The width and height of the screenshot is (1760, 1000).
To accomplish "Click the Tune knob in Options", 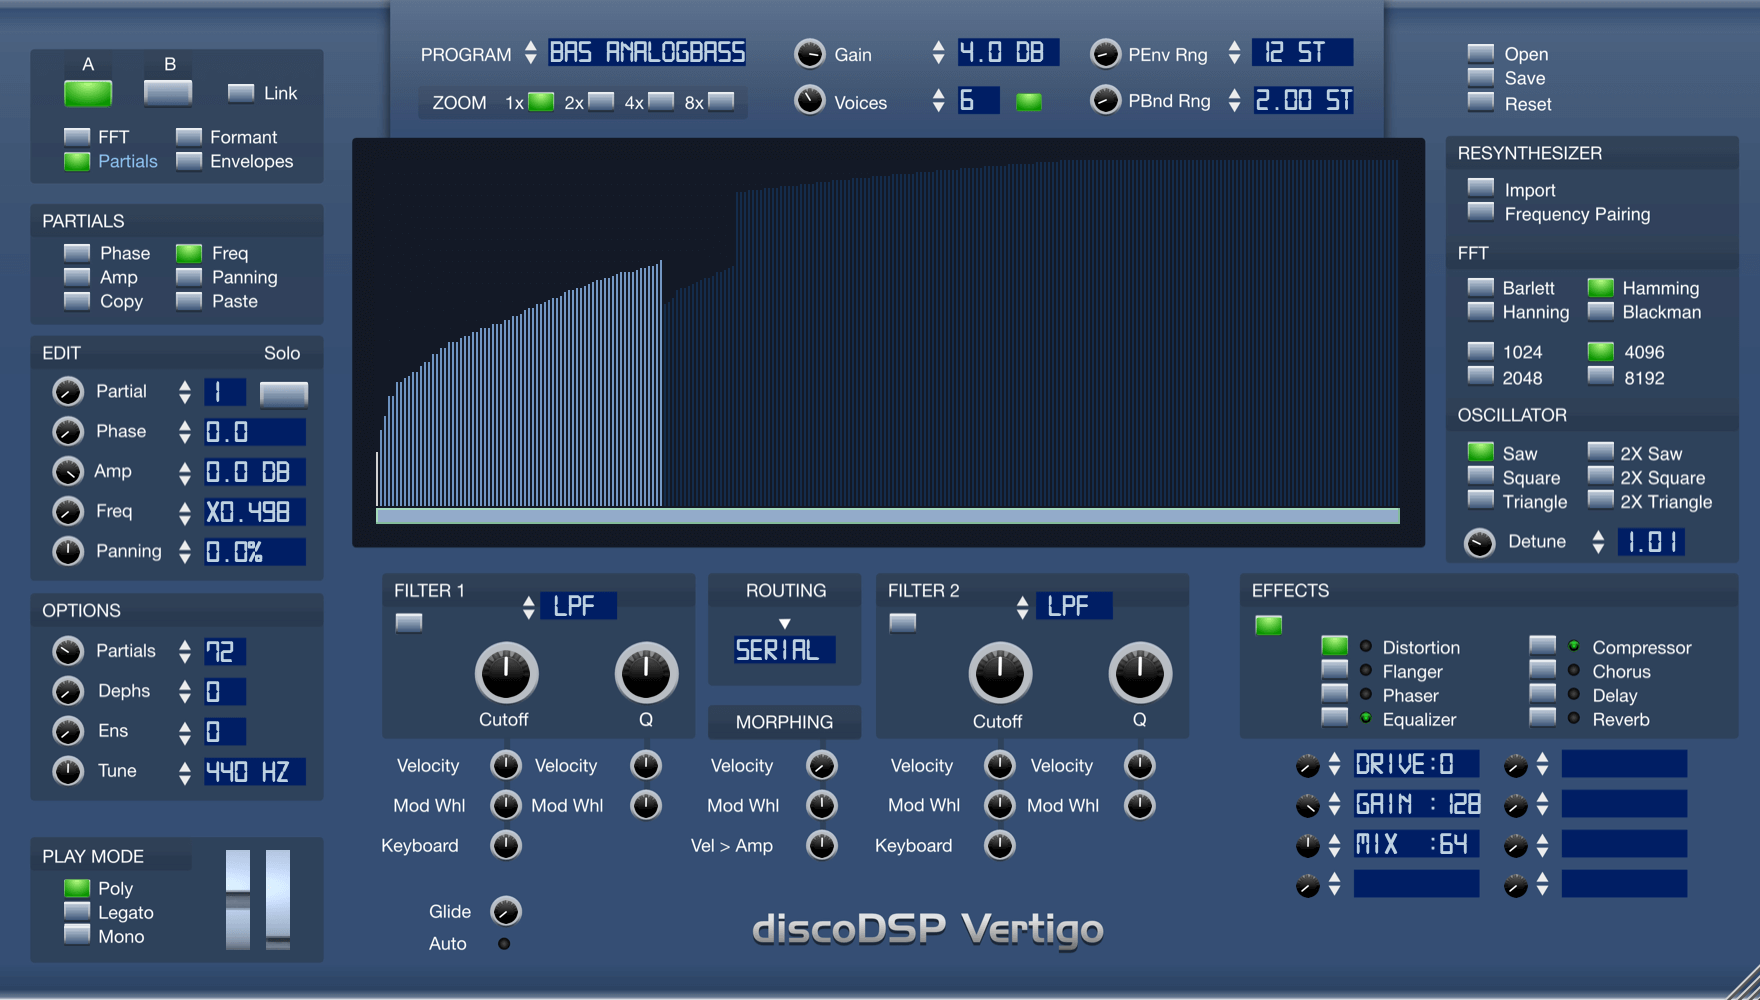I will [67, 771].
